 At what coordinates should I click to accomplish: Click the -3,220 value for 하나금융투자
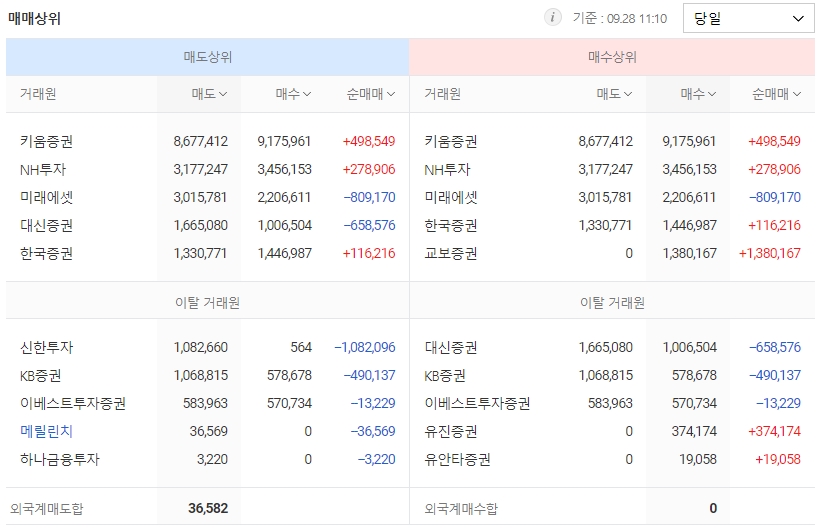pyautogui.click(x=376, y=459)
